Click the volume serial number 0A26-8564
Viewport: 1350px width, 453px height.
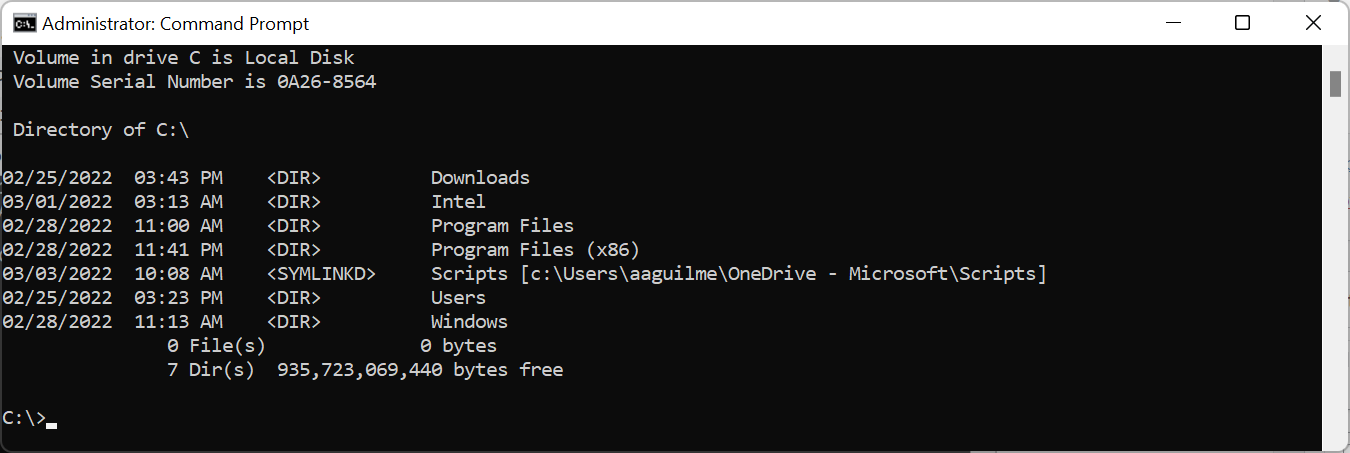[x=326, y=82]
